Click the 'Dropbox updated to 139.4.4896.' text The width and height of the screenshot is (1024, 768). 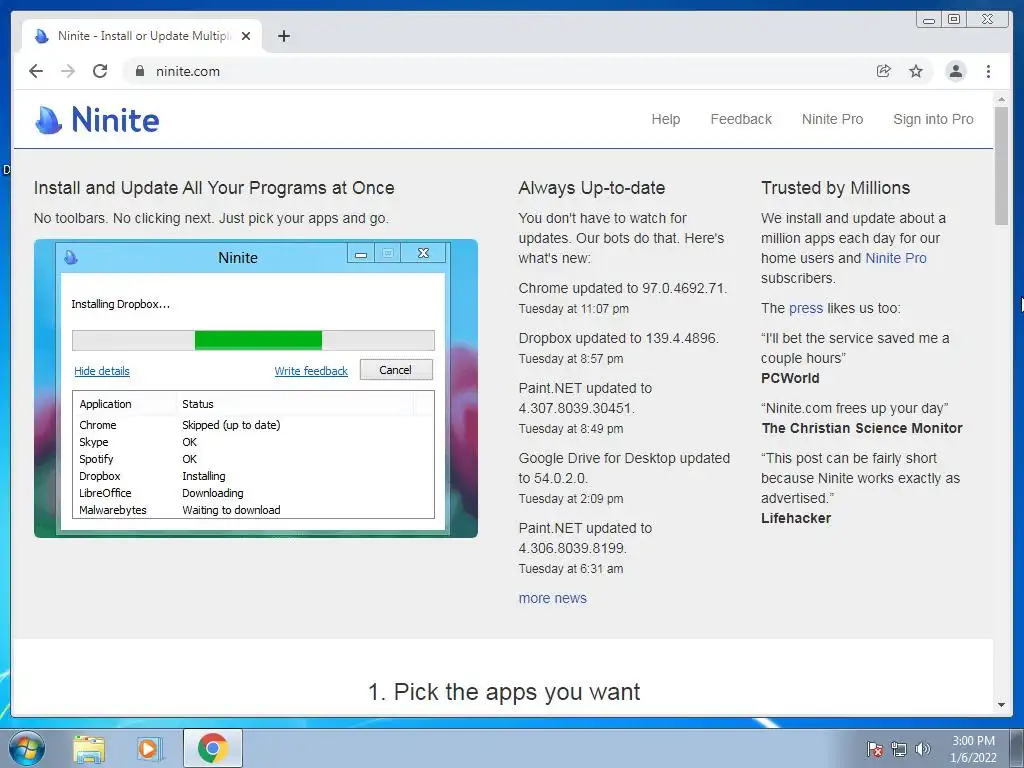tap(618, 338)
